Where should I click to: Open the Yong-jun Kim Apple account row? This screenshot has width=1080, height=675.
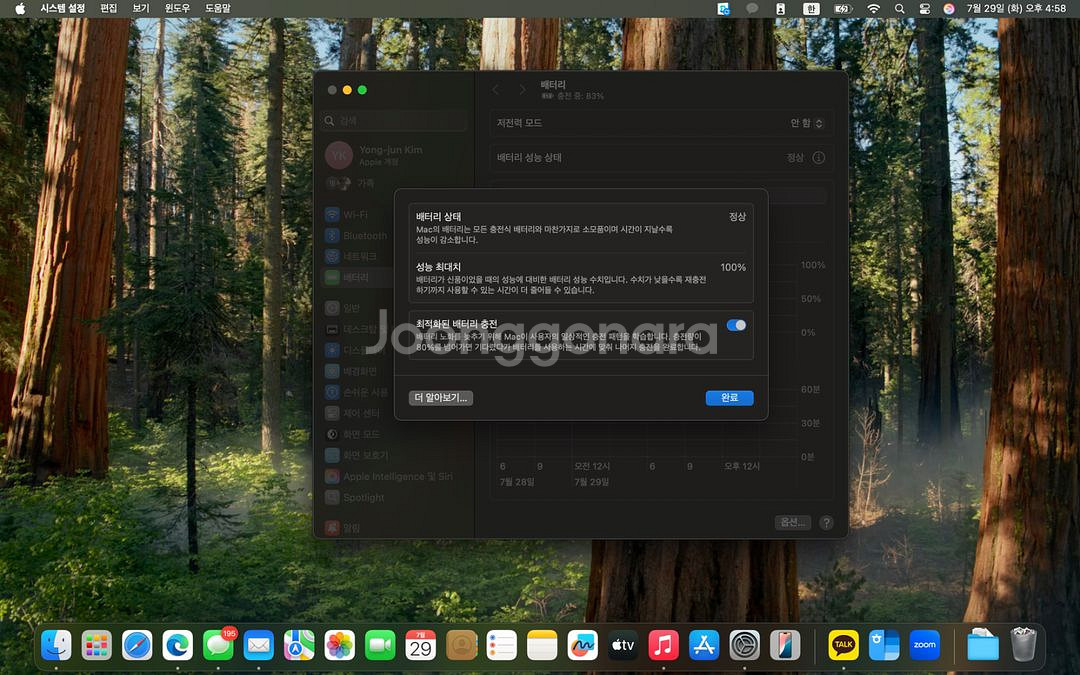point(394,156)
